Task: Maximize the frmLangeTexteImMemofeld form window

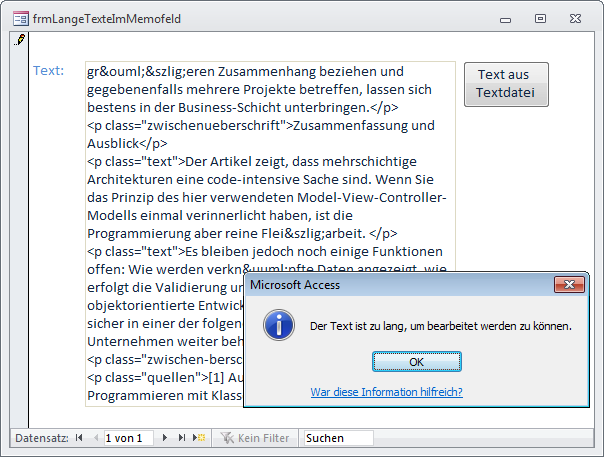Action: [x=540, y=18]
